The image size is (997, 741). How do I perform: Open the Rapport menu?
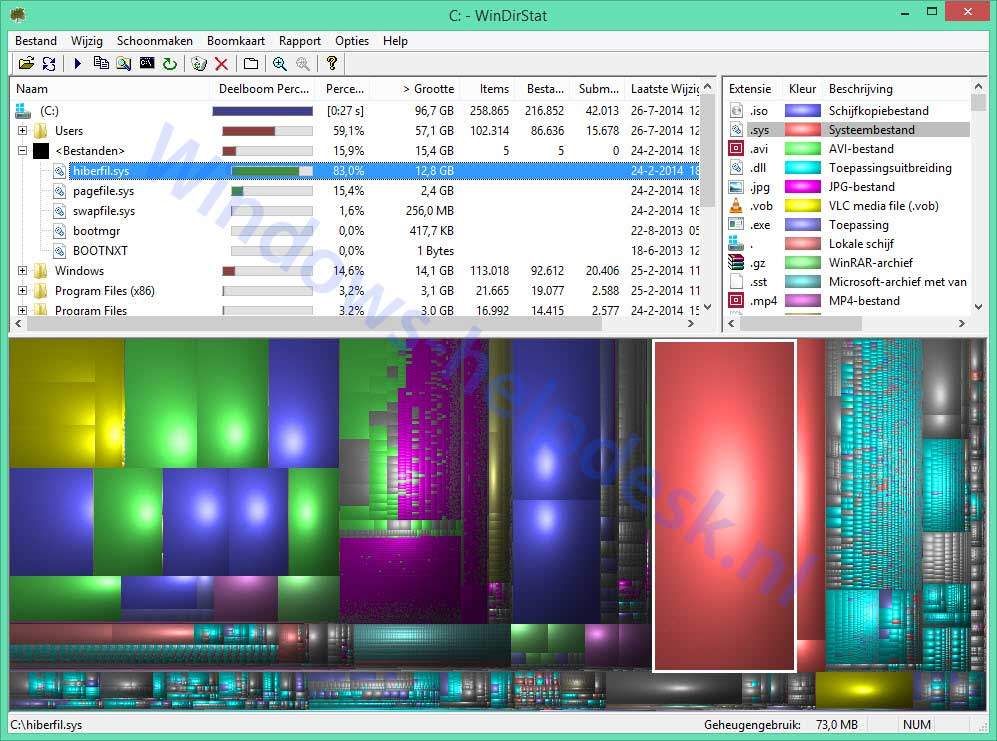299,41
